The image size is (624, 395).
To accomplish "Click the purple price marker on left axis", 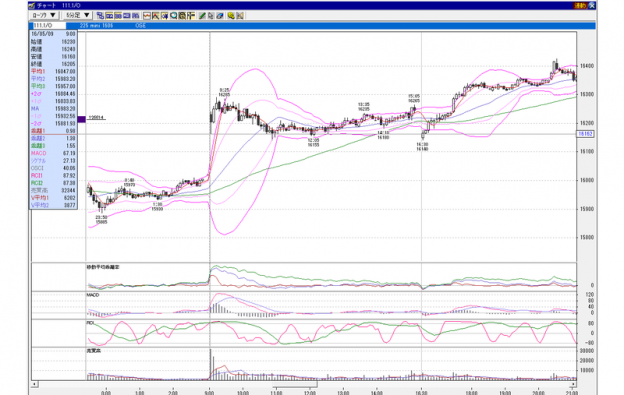I will pyautogui.click(x=81, y=119).
